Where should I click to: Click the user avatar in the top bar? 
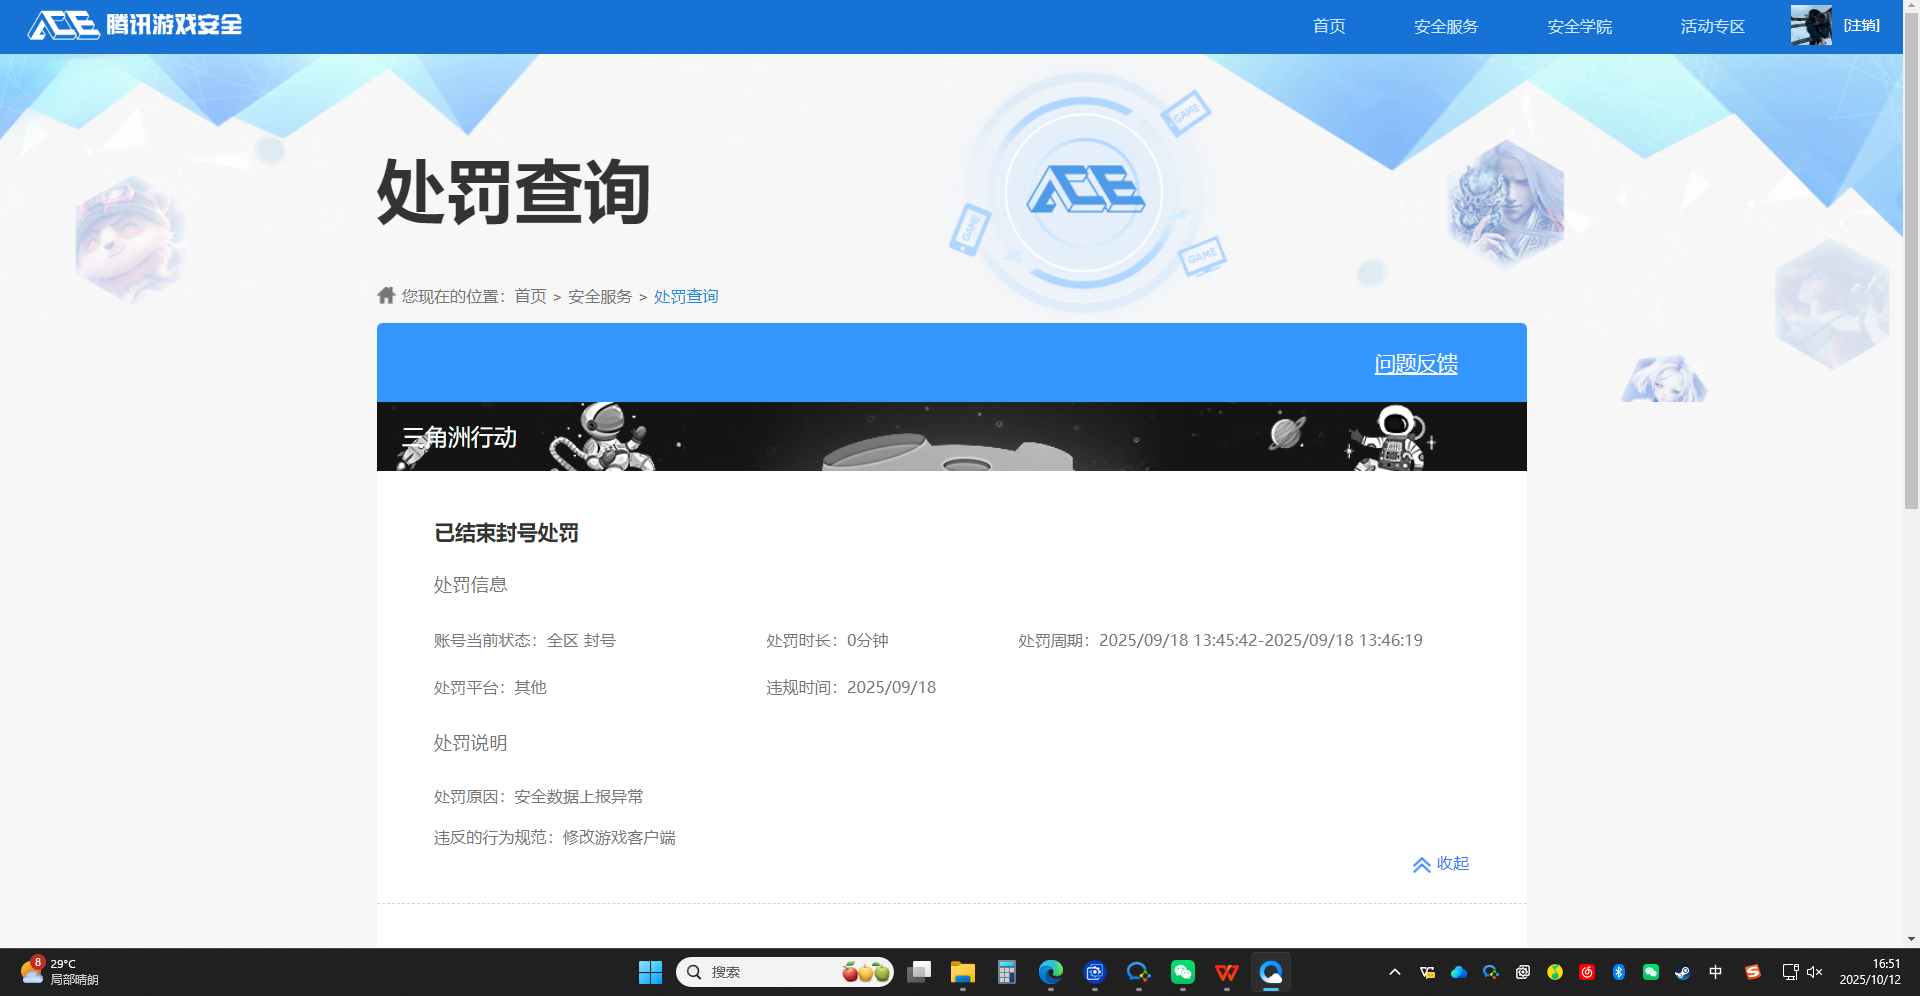click(1810, 24)
